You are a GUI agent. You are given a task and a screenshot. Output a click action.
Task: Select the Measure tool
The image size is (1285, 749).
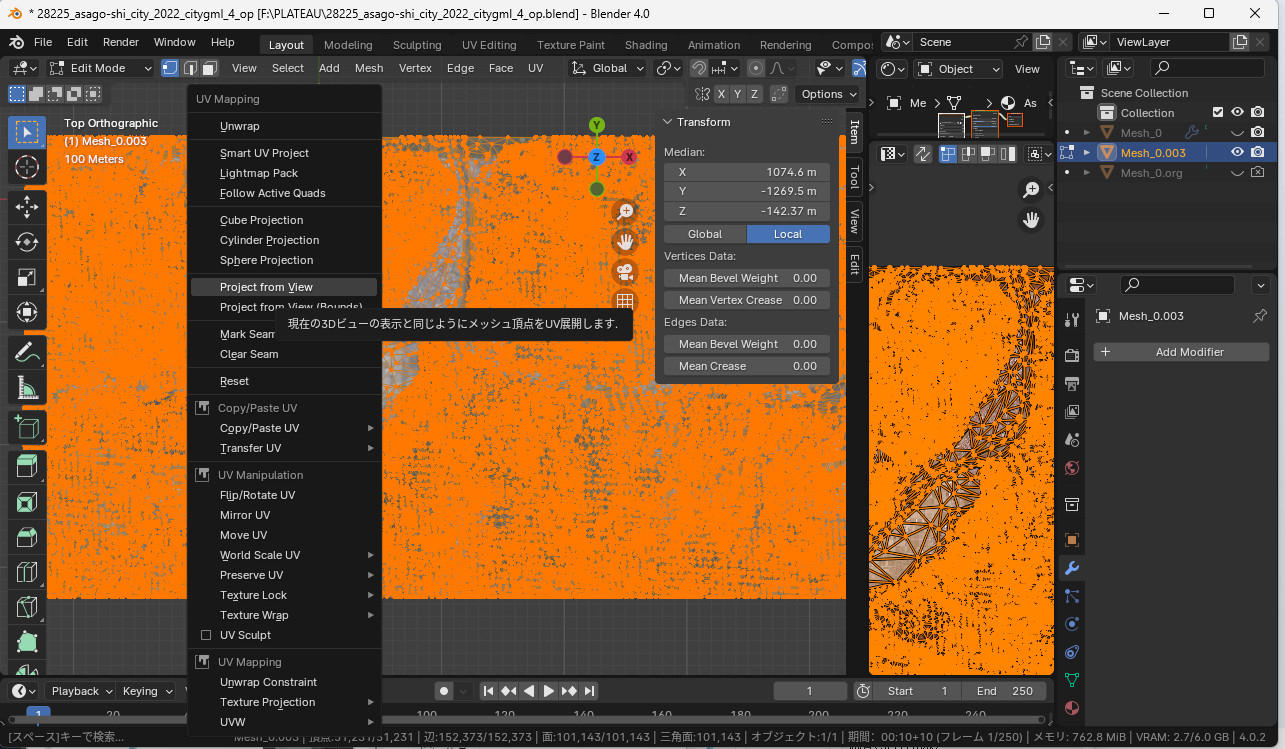click(27, 387)
